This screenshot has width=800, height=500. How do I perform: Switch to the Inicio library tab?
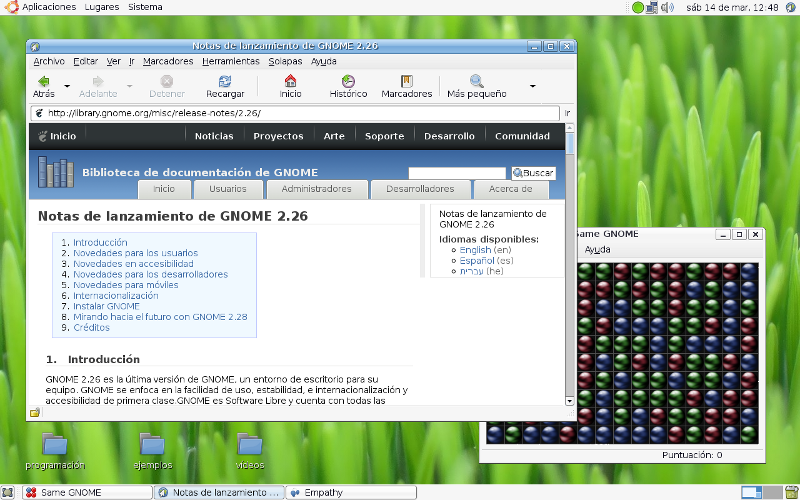[x=164, y=189]
